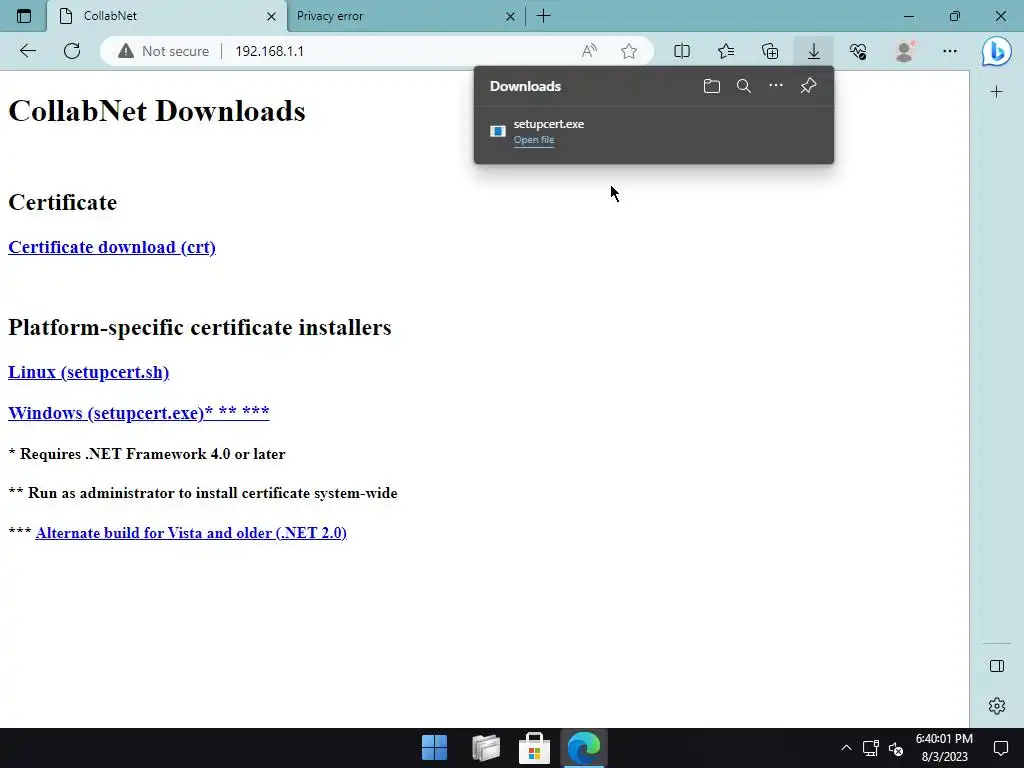Viewport: 1024px width, 768px height.
Task: Enable Read aloud from address bar
Action: tap(589, 51)
